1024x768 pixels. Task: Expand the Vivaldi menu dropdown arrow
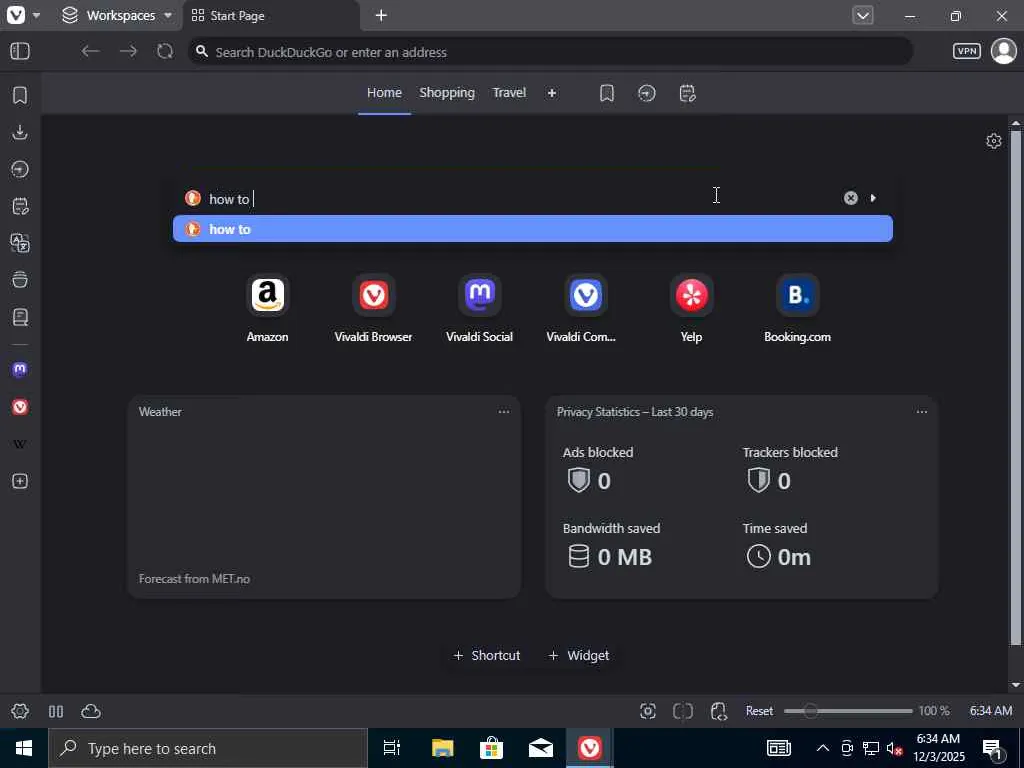click(x=37, y=15)
